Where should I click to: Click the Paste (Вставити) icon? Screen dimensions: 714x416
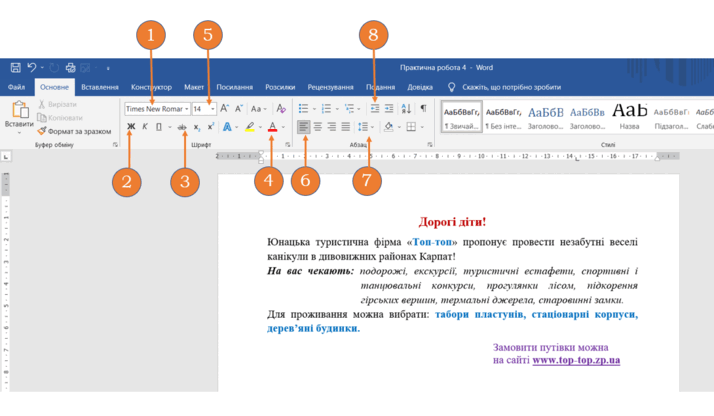coord(20,111)
